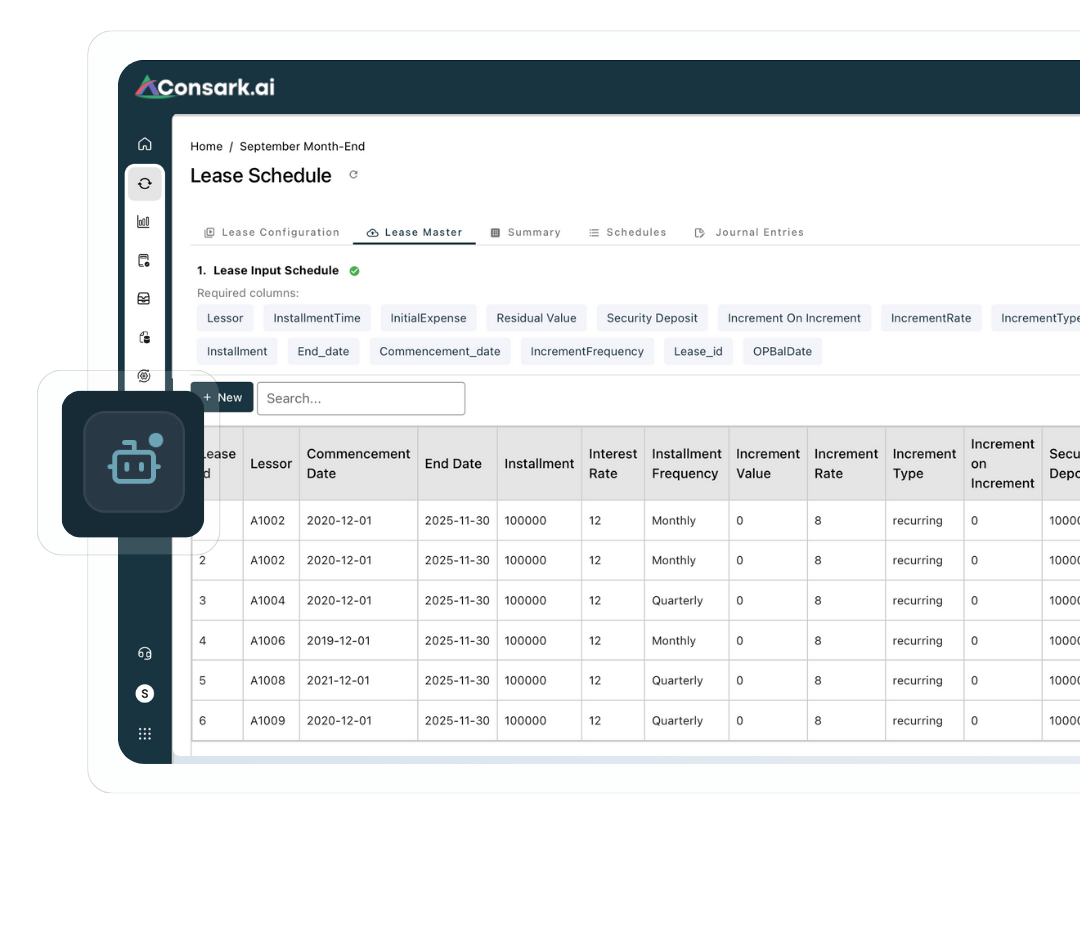Open the headset support icon

[144, 654]
